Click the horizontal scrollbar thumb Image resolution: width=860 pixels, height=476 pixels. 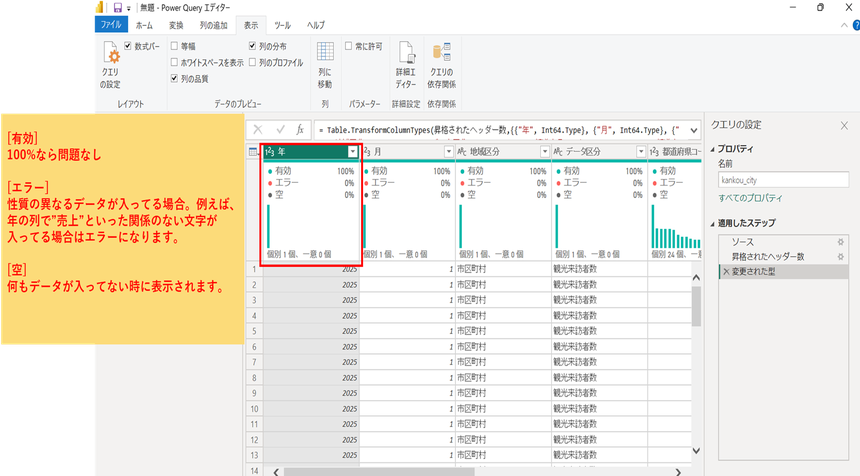coord(378,472)
